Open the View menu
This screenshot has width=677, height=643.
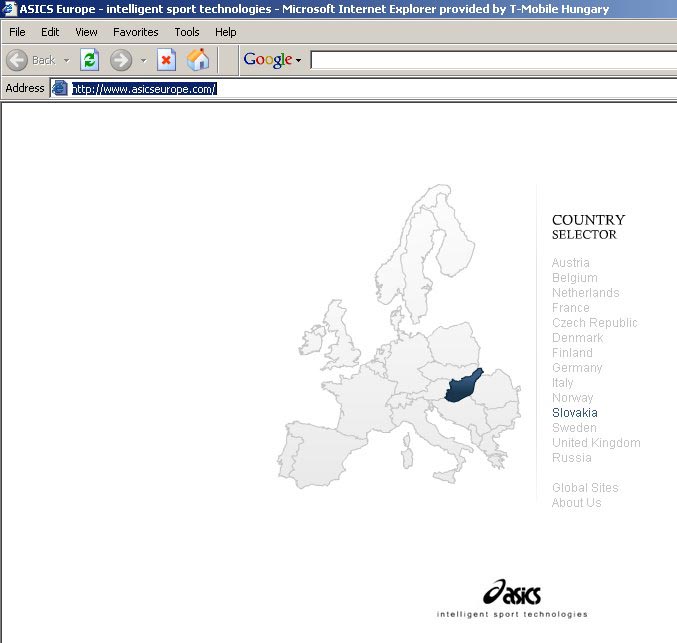[x=86, y=32]
